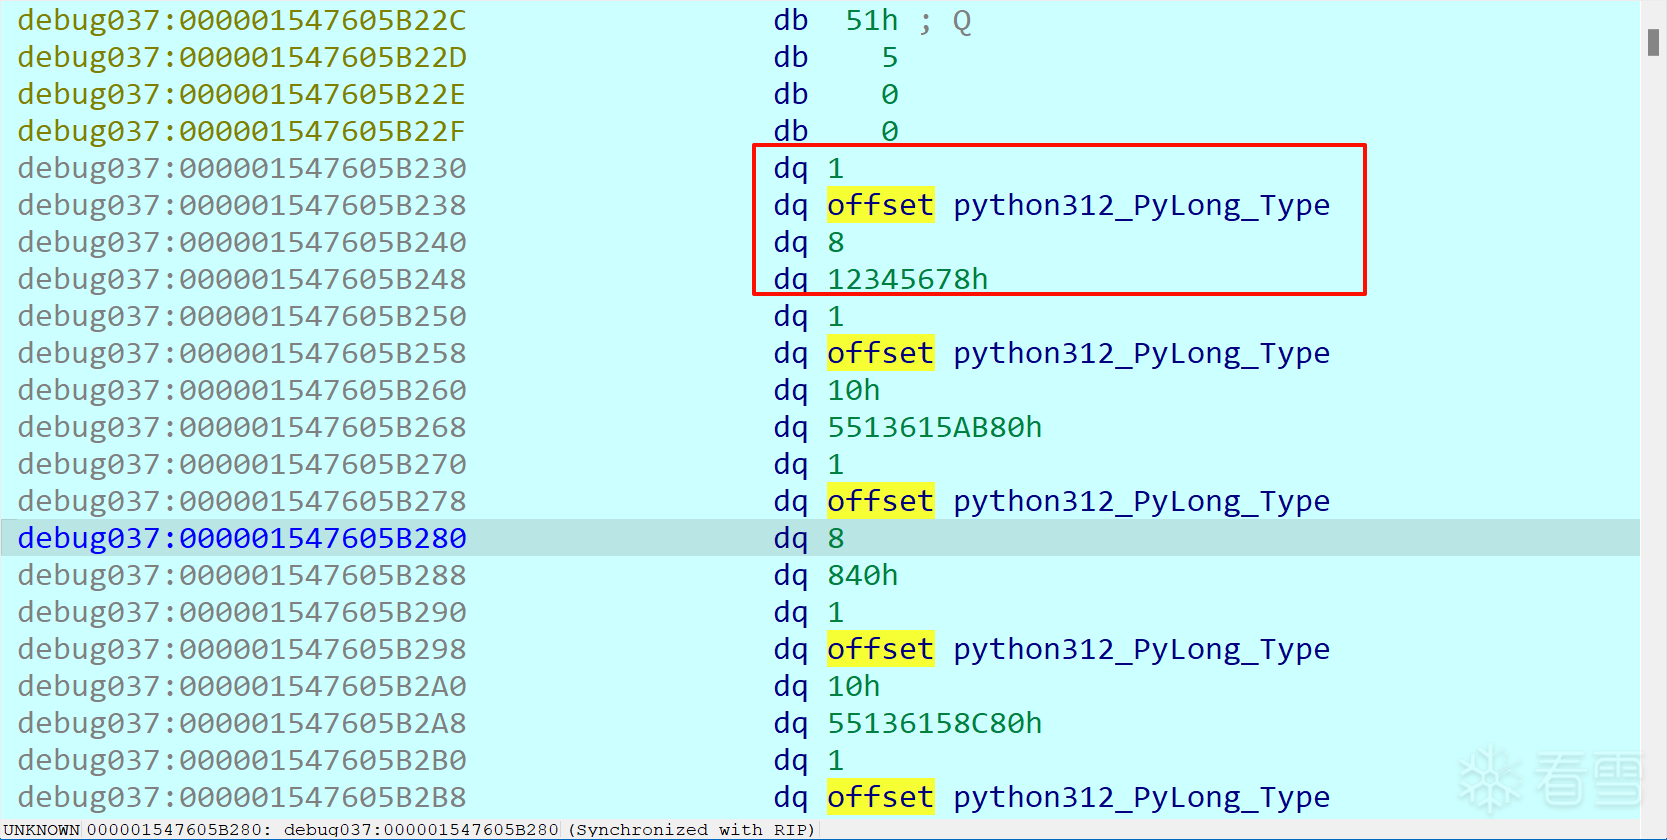Click python312_PyLong_Type at address B2B8
This screenshot has height=840, width=1667.
tap(1141, 798)
